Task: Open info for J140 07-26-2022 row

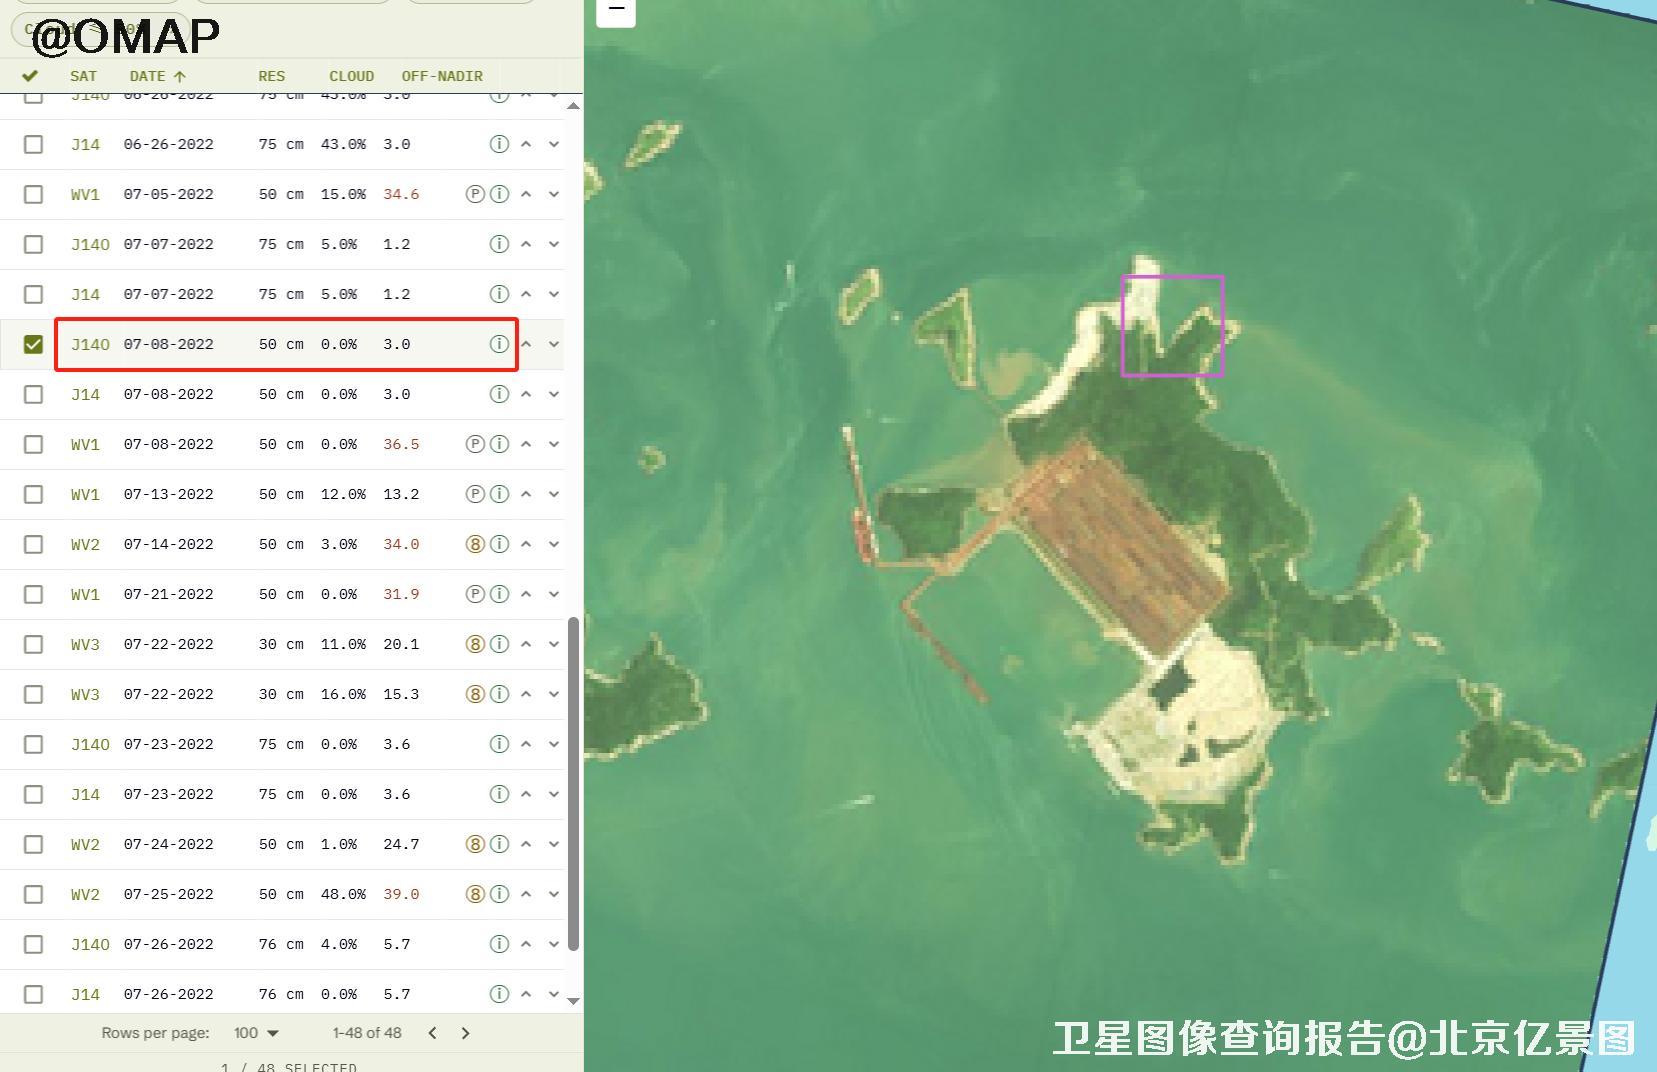Action: (499, 944)
